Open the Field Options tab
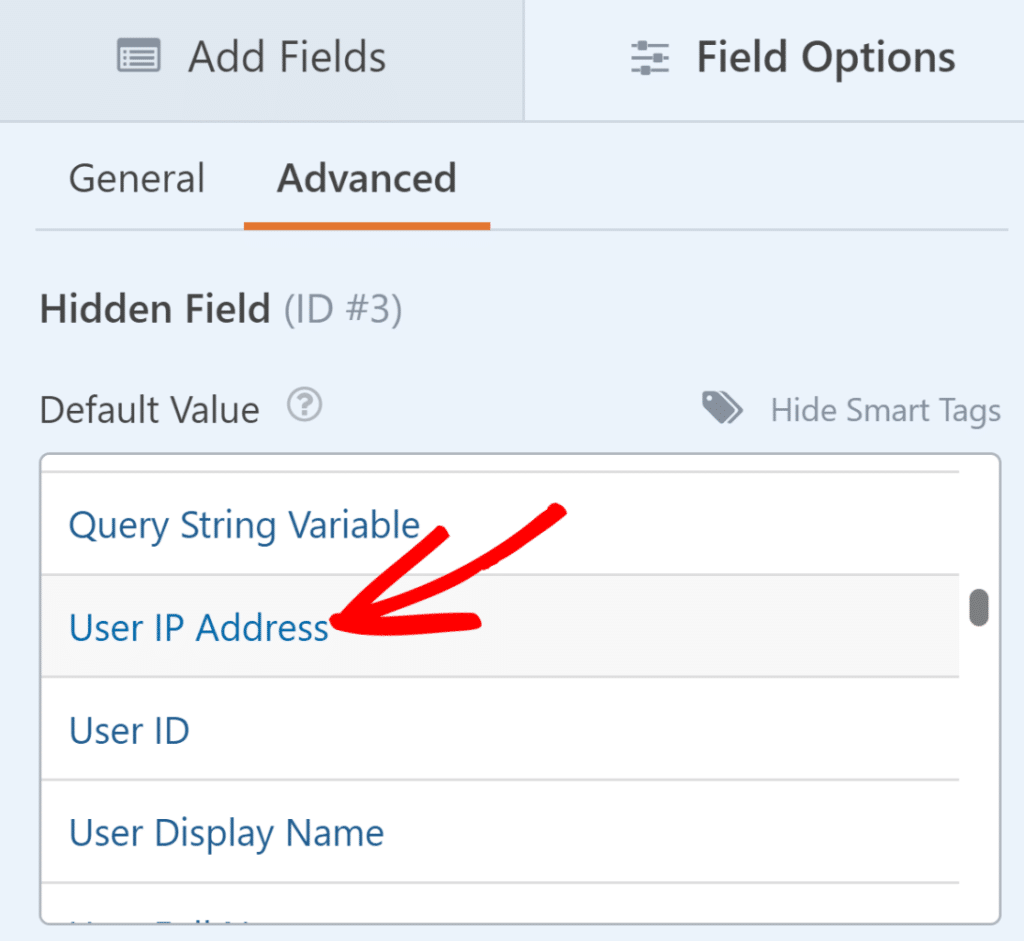Screen dimensions: 1024x941 [x=790, y=57]
